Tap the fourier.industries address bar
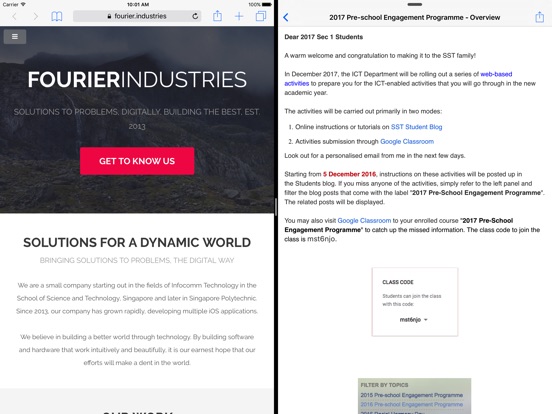Viewport: 552px width, 414px height. (137, 16)
